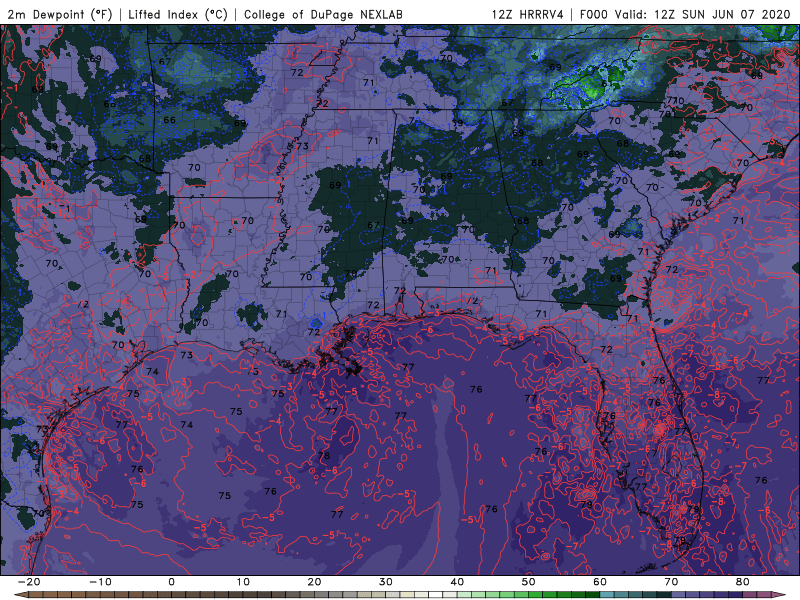The height and width of the screenshot is (600, 800).
Task: Click the -10 tick label on the color scale
Action: point(100,582)
